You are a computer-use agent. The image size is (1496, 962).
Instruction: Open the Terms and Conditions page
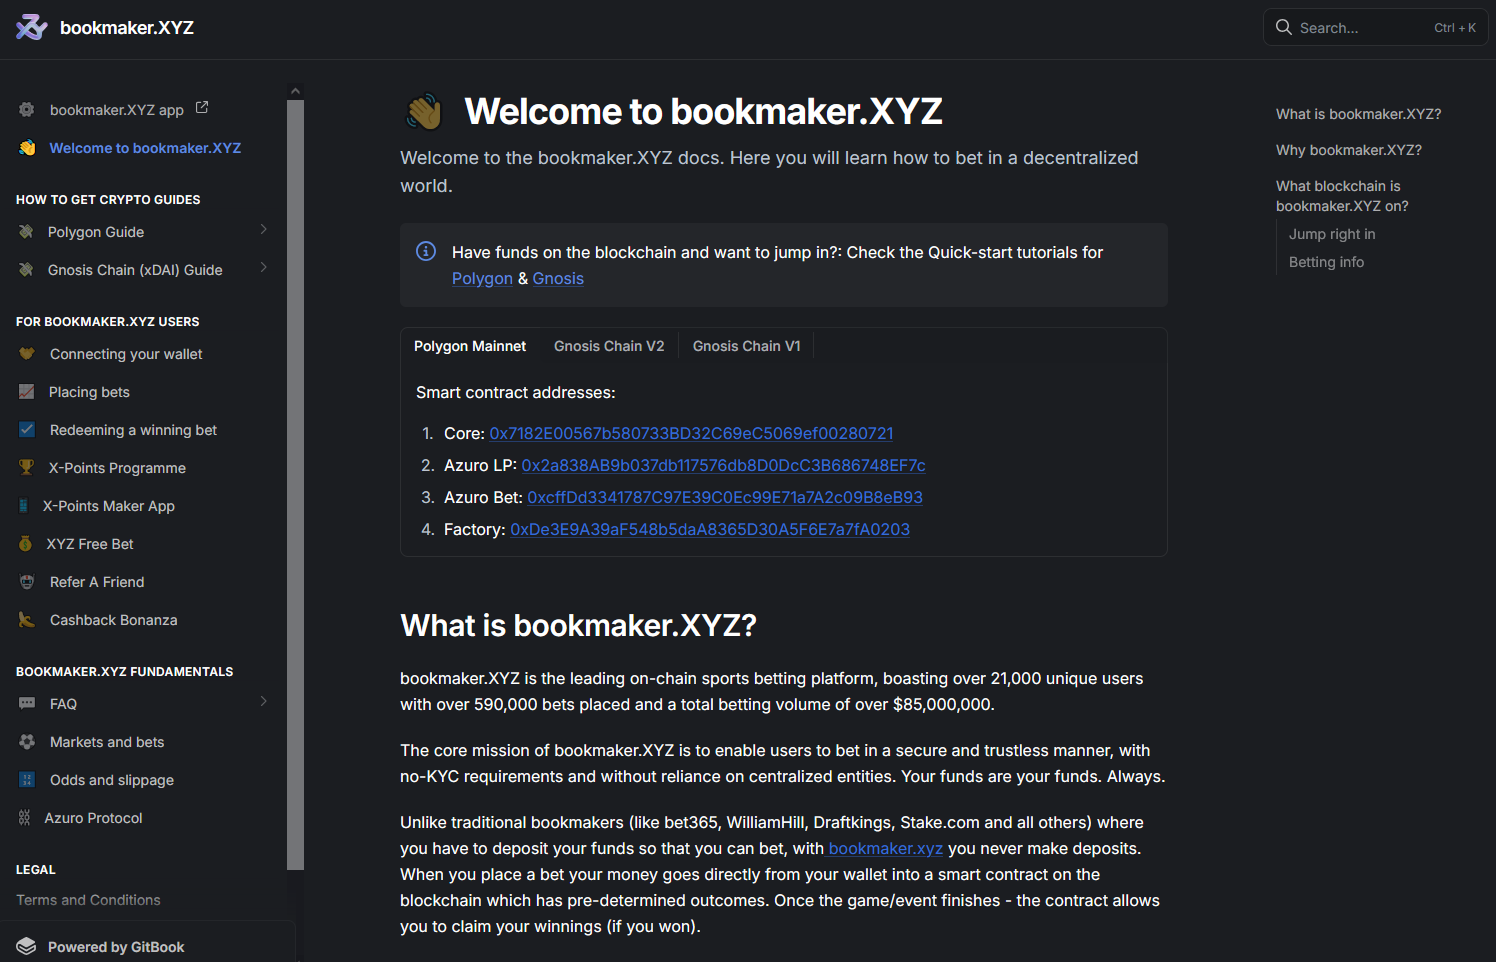[x=88, y=900]
